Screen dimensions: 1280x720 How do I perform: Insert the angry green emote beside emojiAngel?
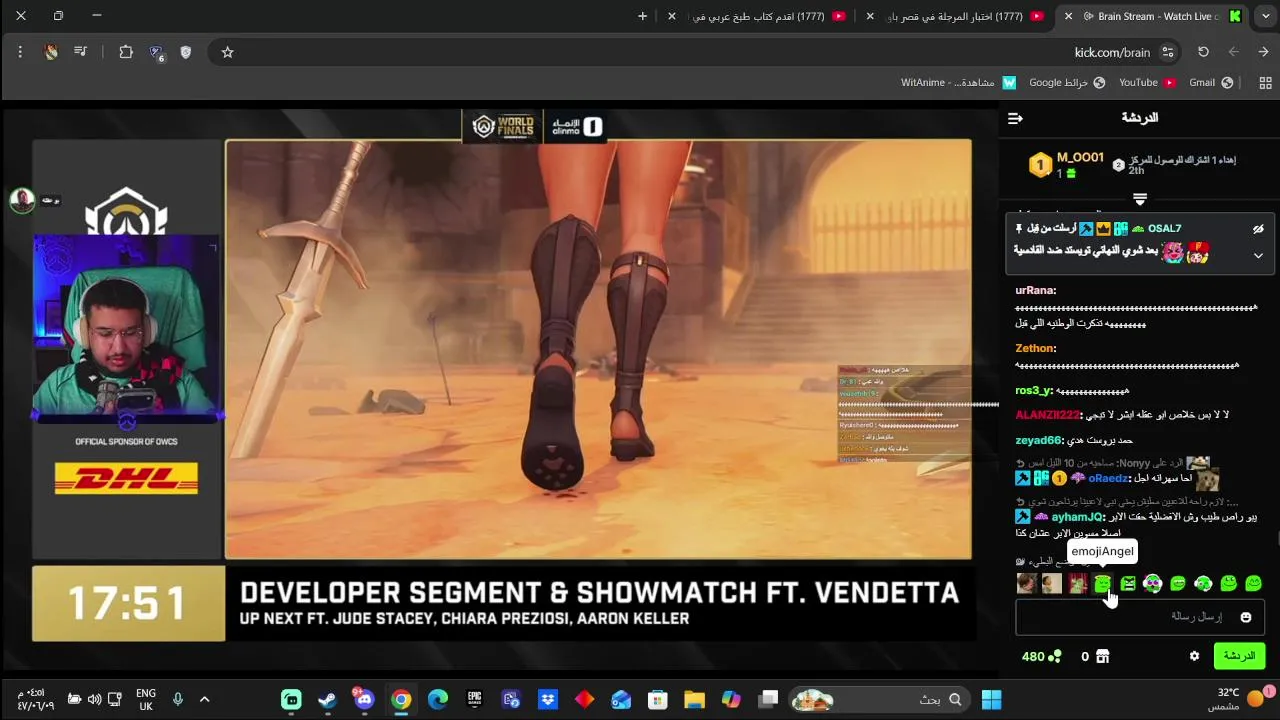1128,583
